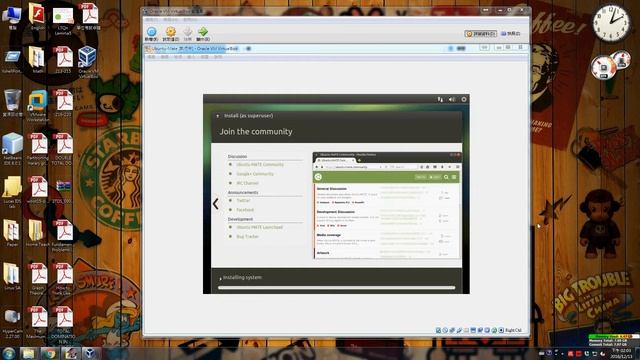Select the Oracle VM VirtualBox desktop shortcut
The width and height of the screenshot is (640, 360).
click(87, 62)
